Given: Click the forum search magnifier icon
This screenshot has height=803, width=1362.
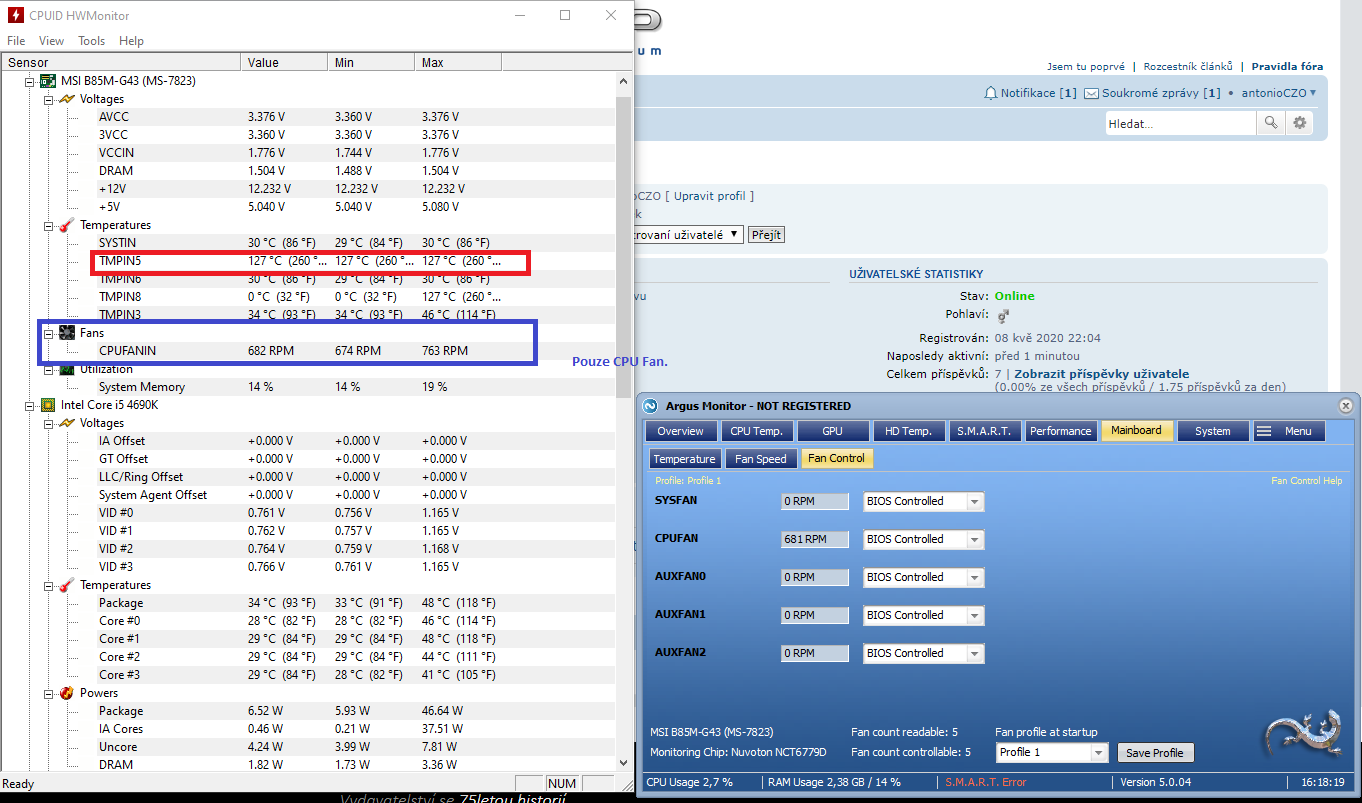Looking at the screenshot, I should 1270,123.
